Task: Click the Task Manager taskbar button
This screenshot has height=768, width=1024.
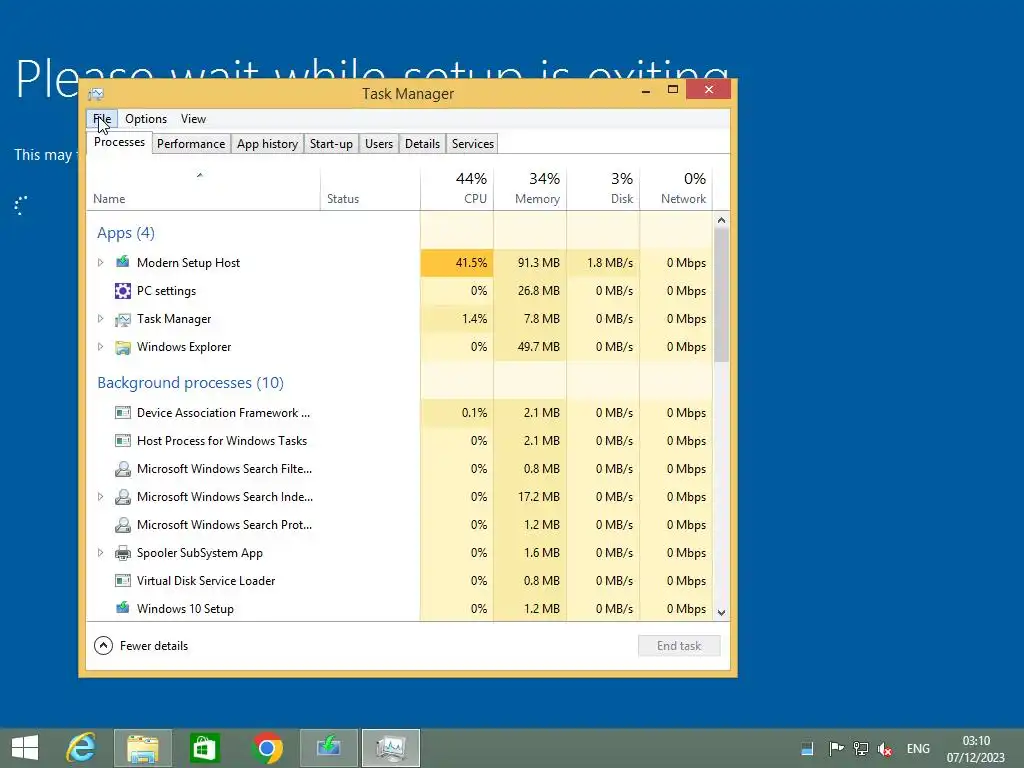Action: point(391,748)
